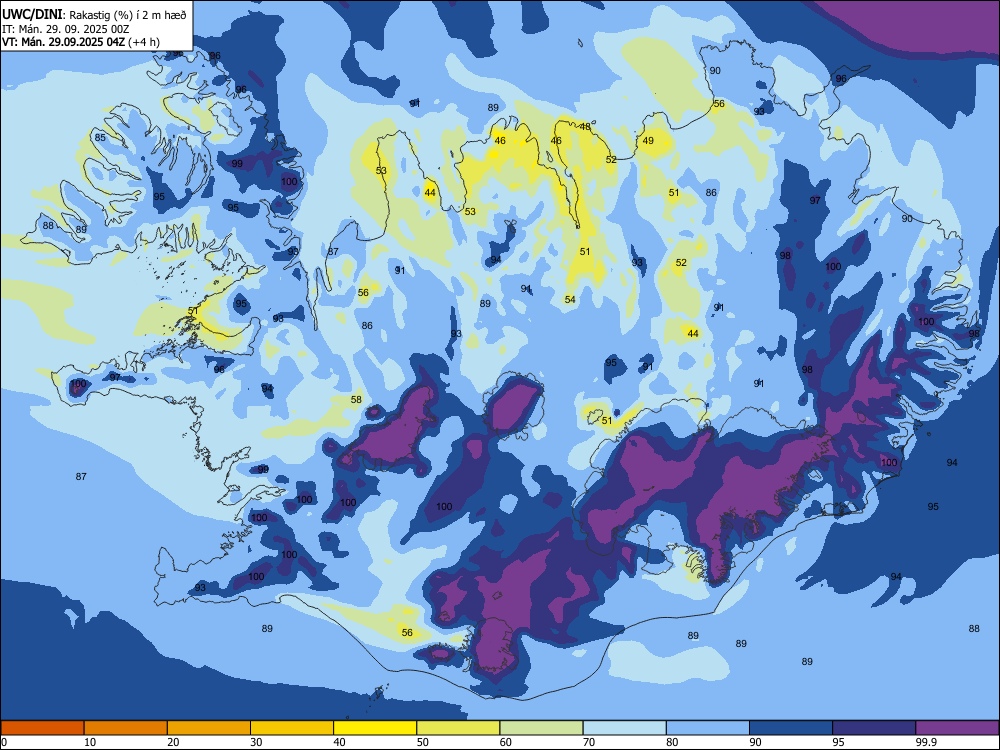Screen dimensions: 1000x750
Task: Click the '48' humidity value on map
Action: [x=585, y=126]
